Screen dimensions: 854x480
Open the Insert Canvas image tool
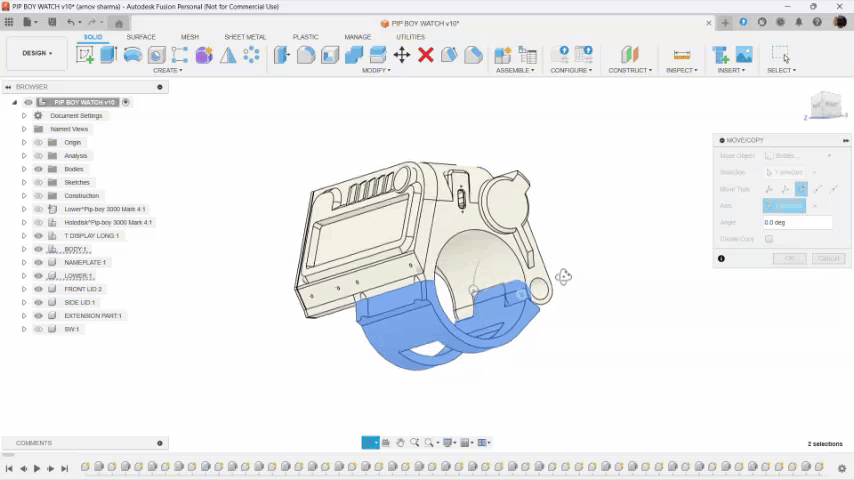(744, 54)
